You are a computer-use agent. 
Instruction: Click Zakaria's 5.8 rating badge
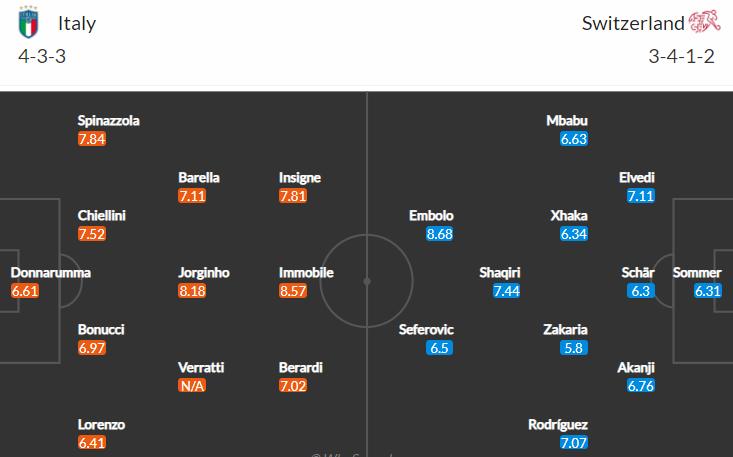pos(573,348)
